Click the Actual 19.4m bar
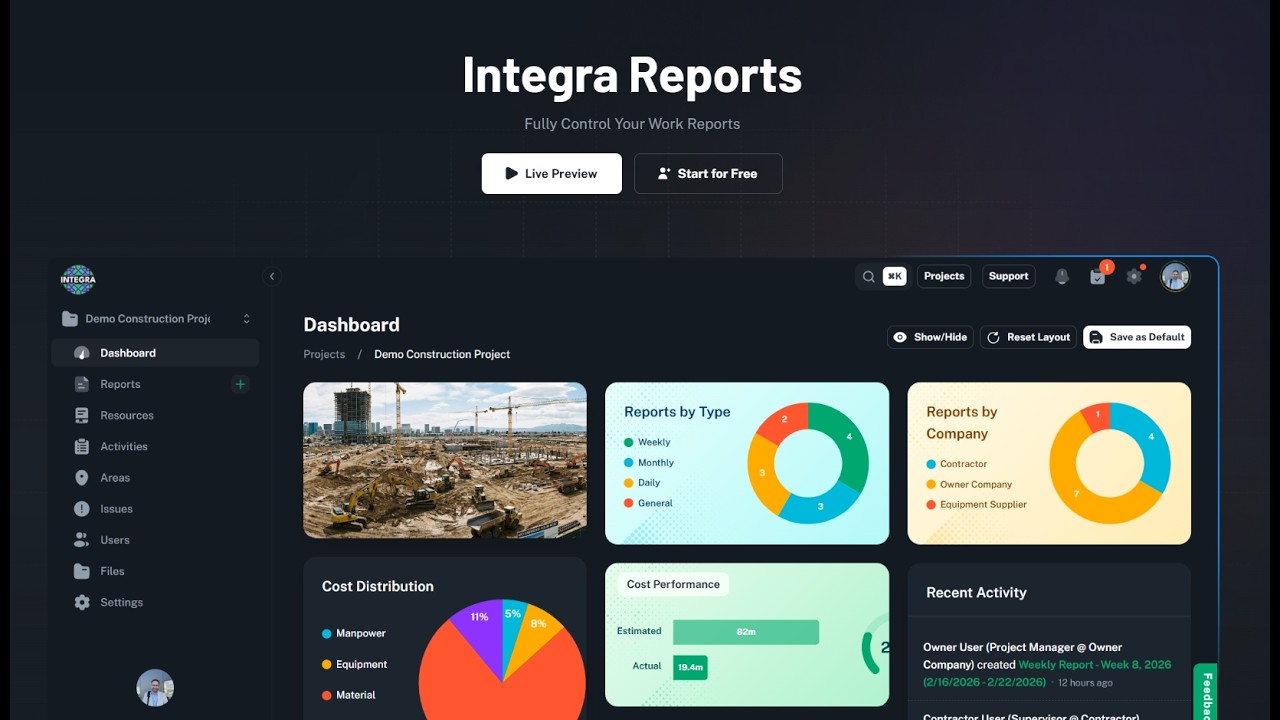 click(x=690, y=667)
